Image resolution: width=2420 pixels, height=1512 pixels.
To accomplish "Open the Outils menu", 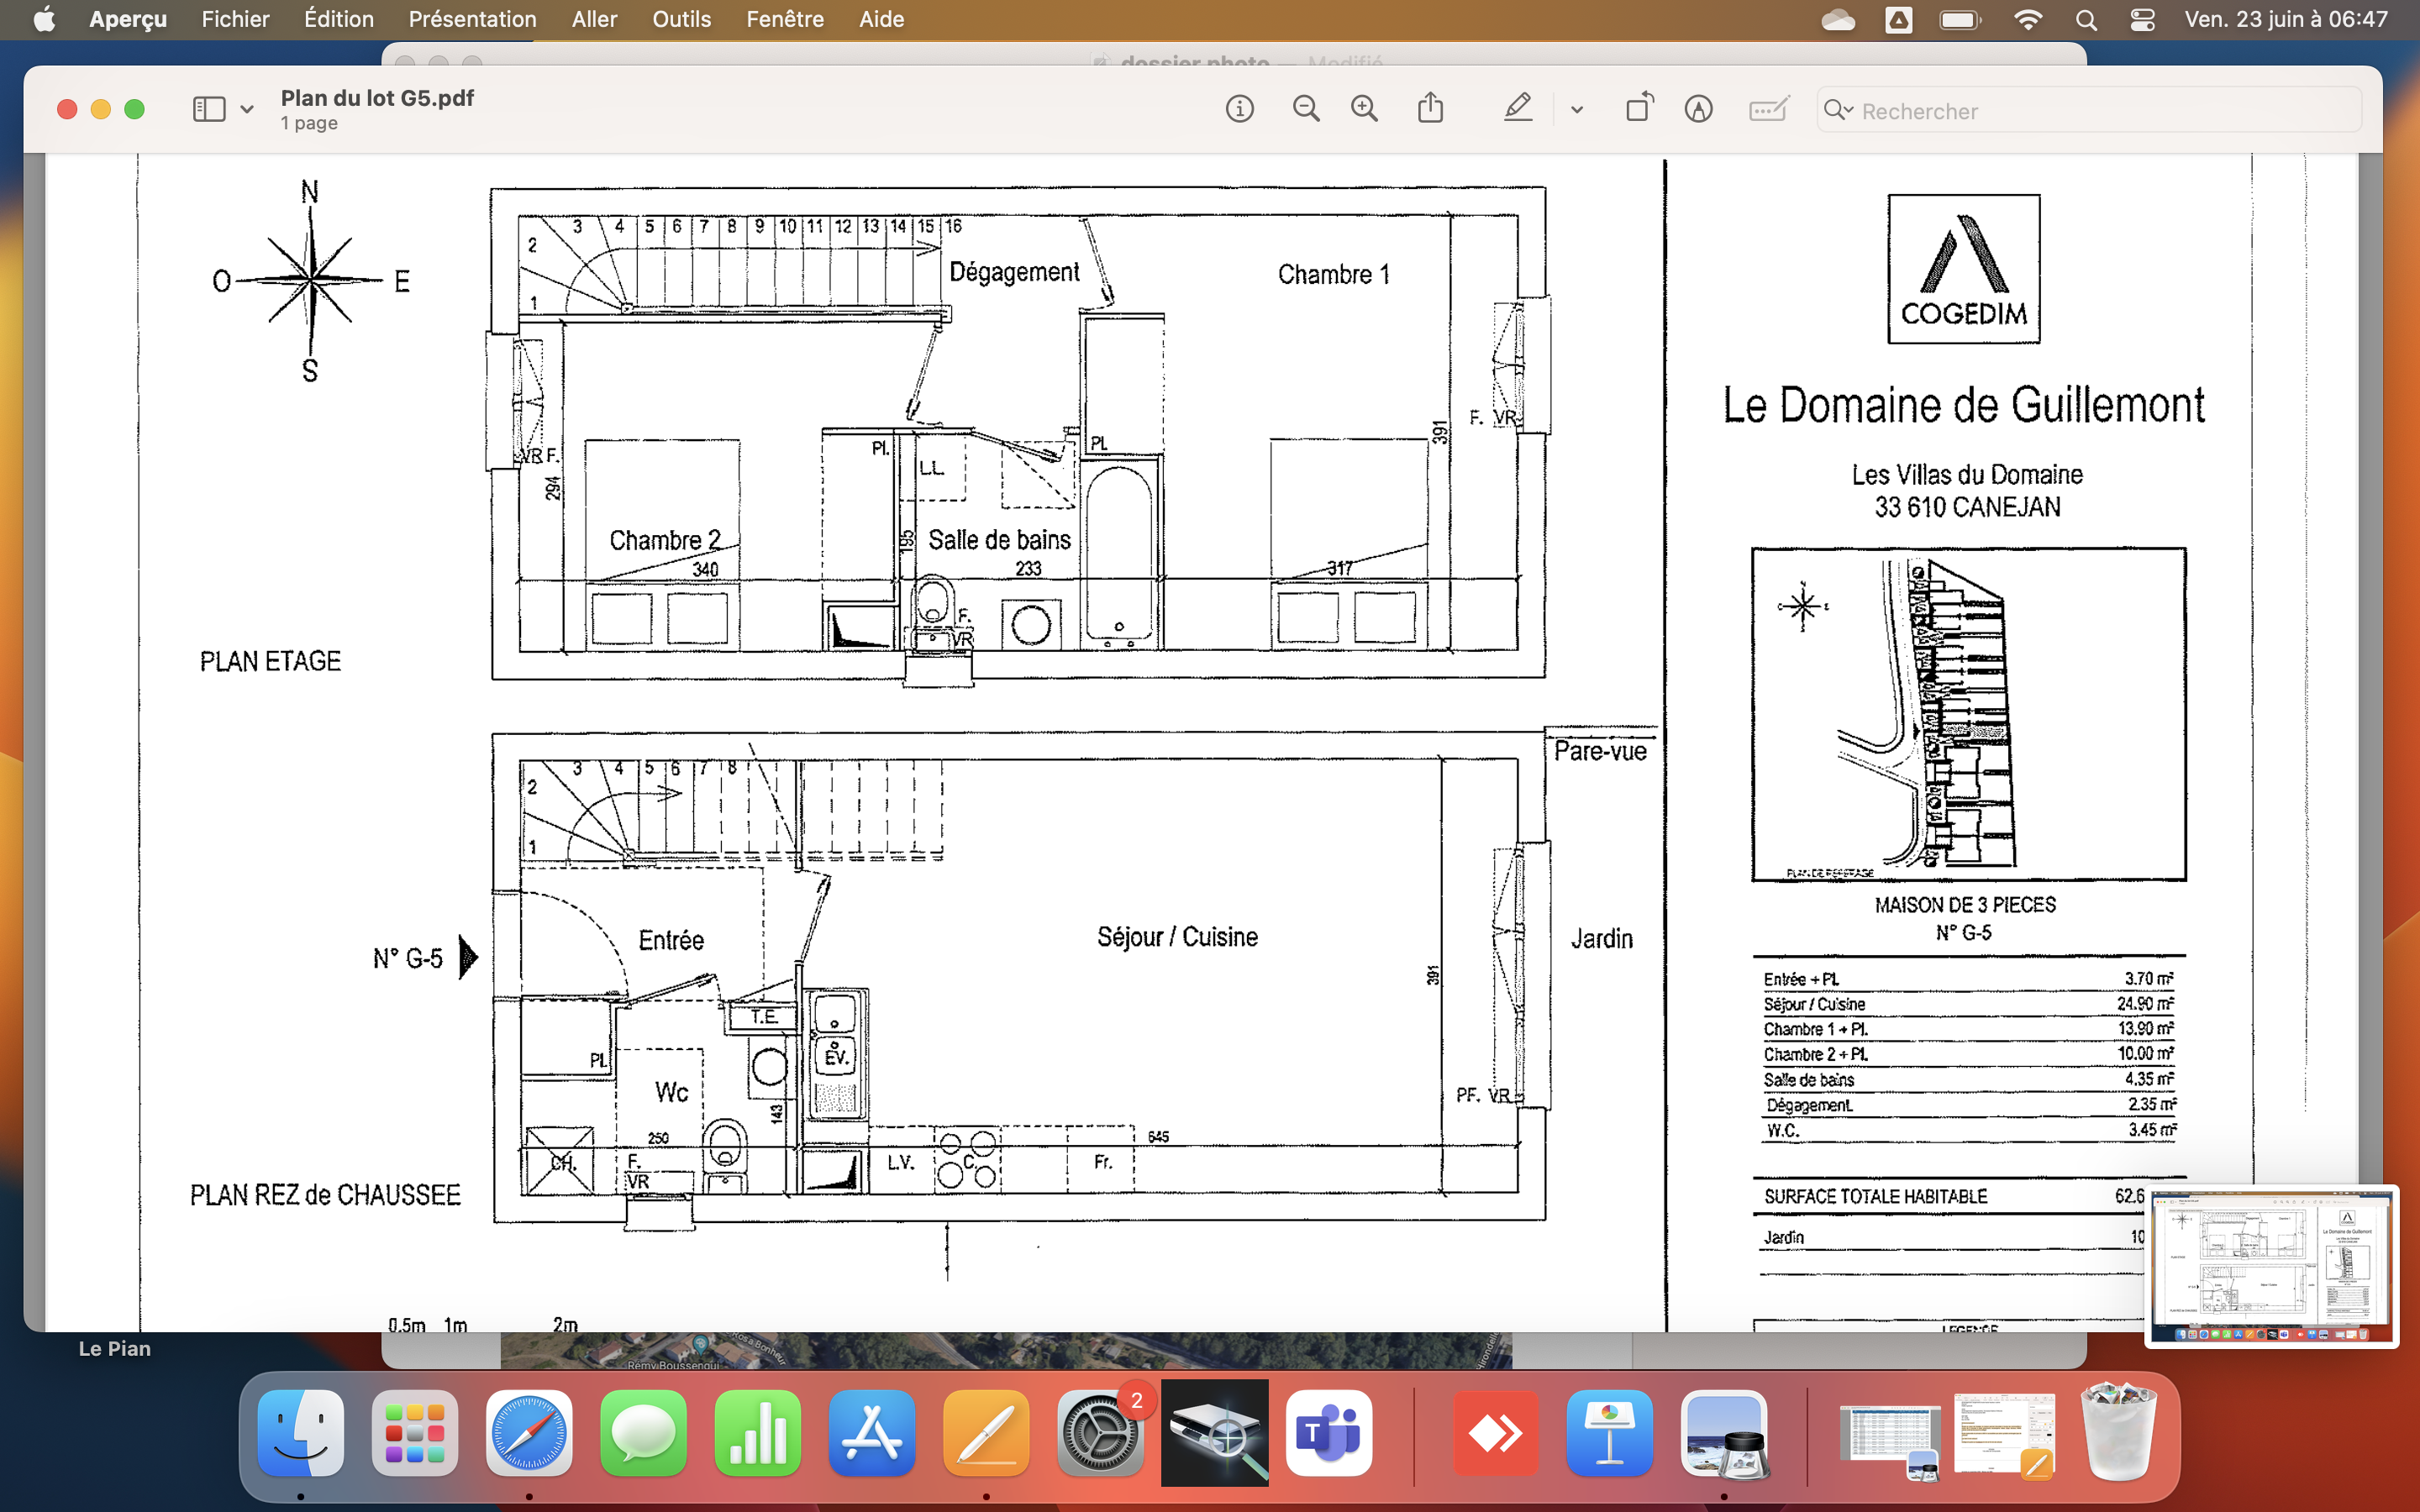I will (x=681, y=19).
